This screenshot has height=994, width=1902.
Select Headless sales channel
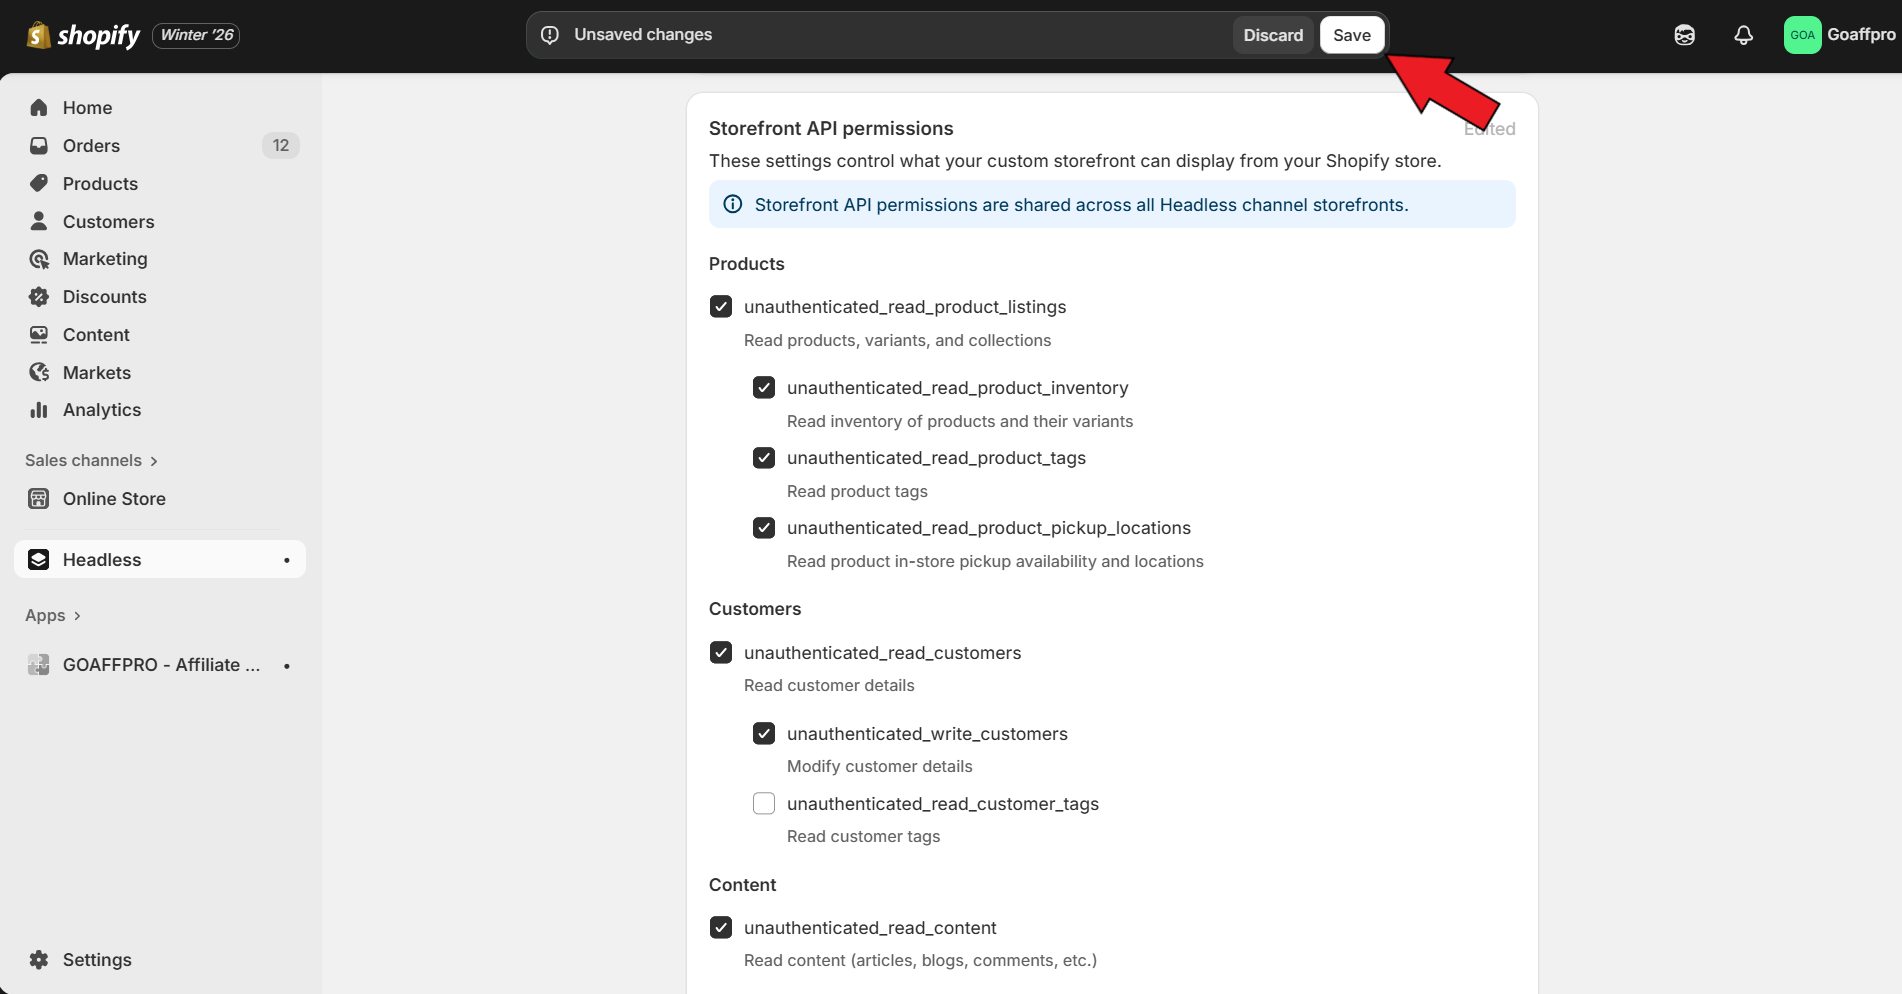[x=102, y=560]
